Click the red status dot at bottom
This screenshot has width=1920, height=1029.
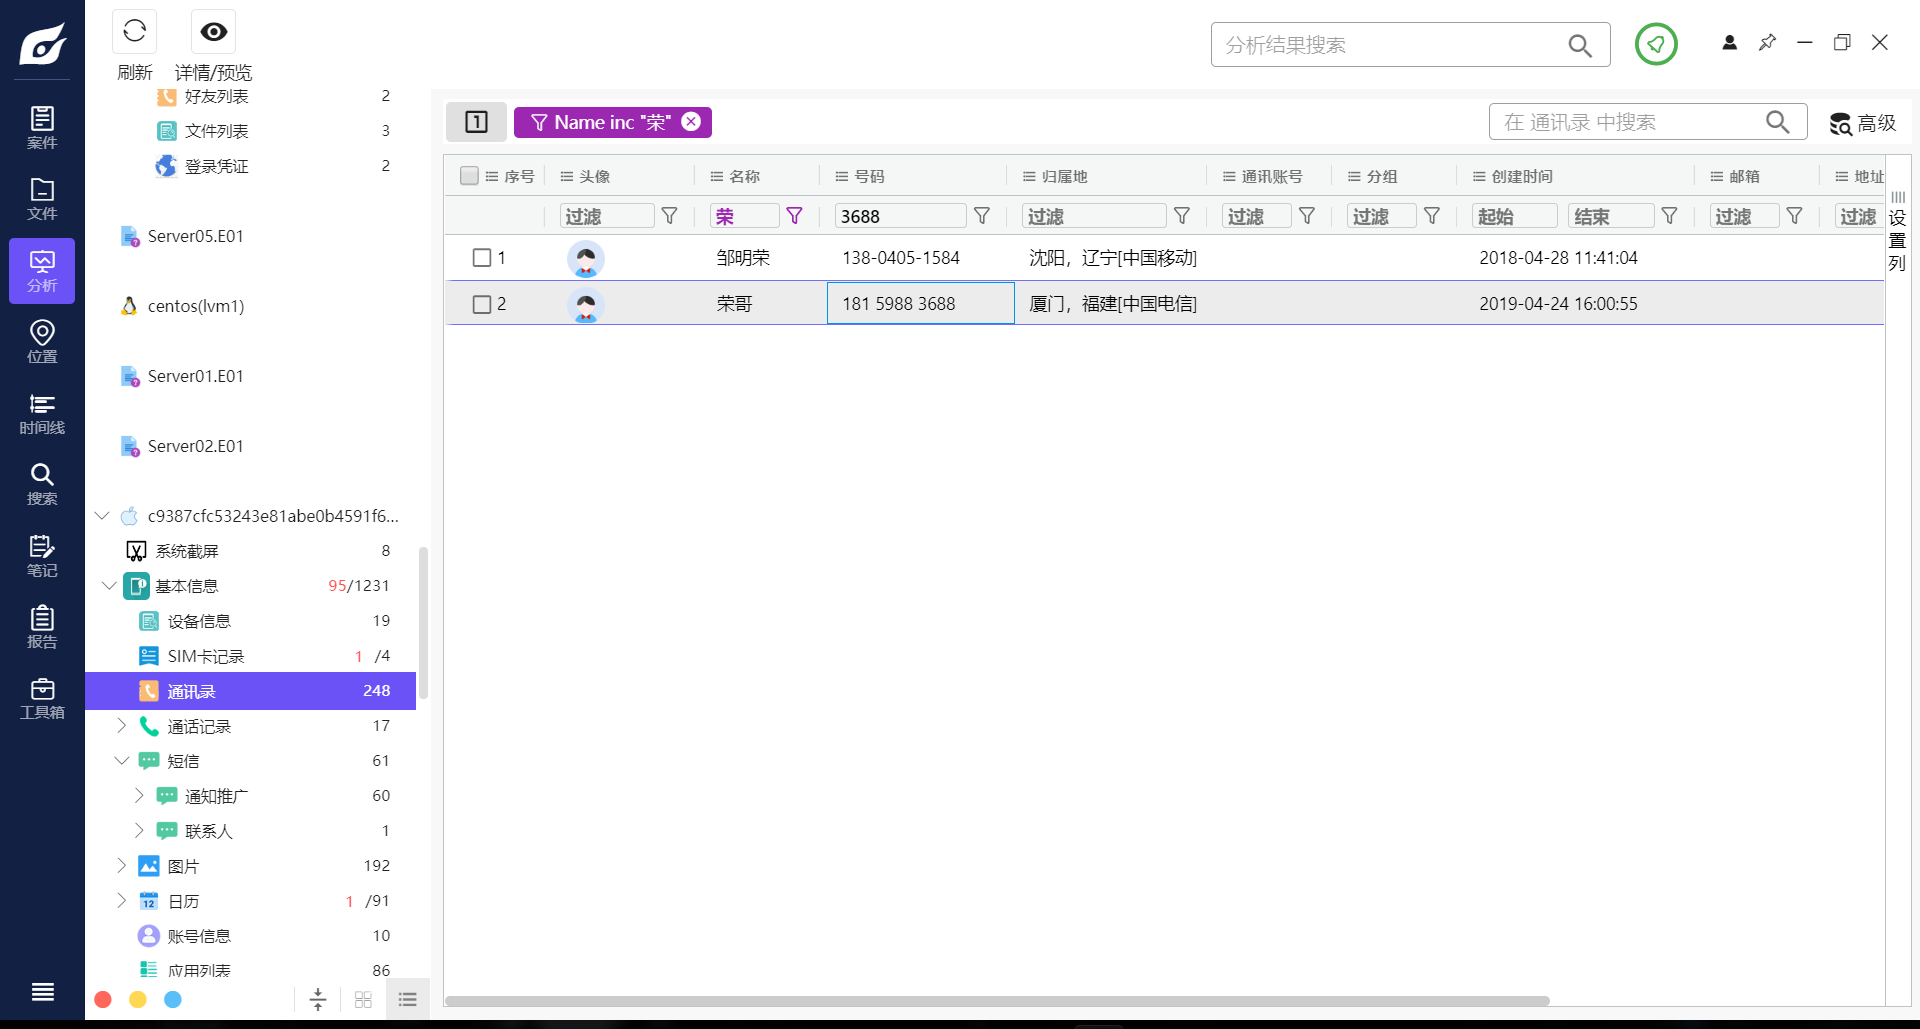click(x=102, y=999)
